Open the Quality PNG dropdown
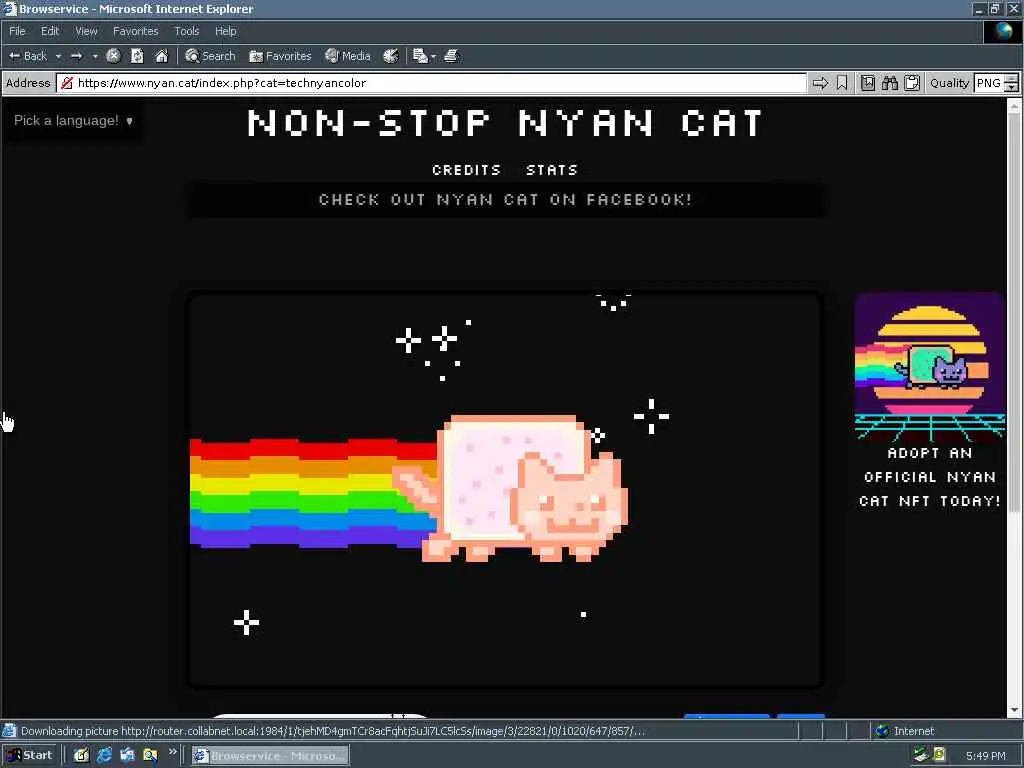This screenshot has width=1024, height=768. 996,83
